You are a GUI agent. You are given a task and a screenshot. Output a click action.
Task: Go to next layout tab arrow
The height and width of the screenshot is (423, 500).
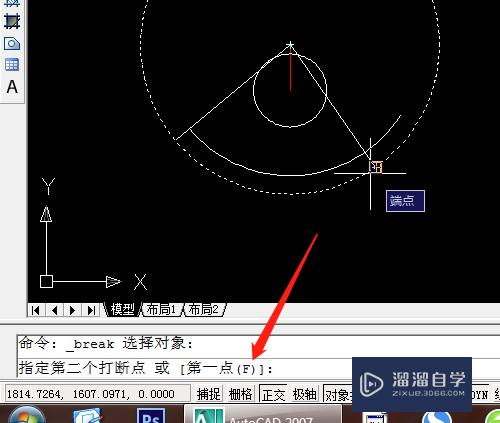pyautogui.click(x=72, y=310)
